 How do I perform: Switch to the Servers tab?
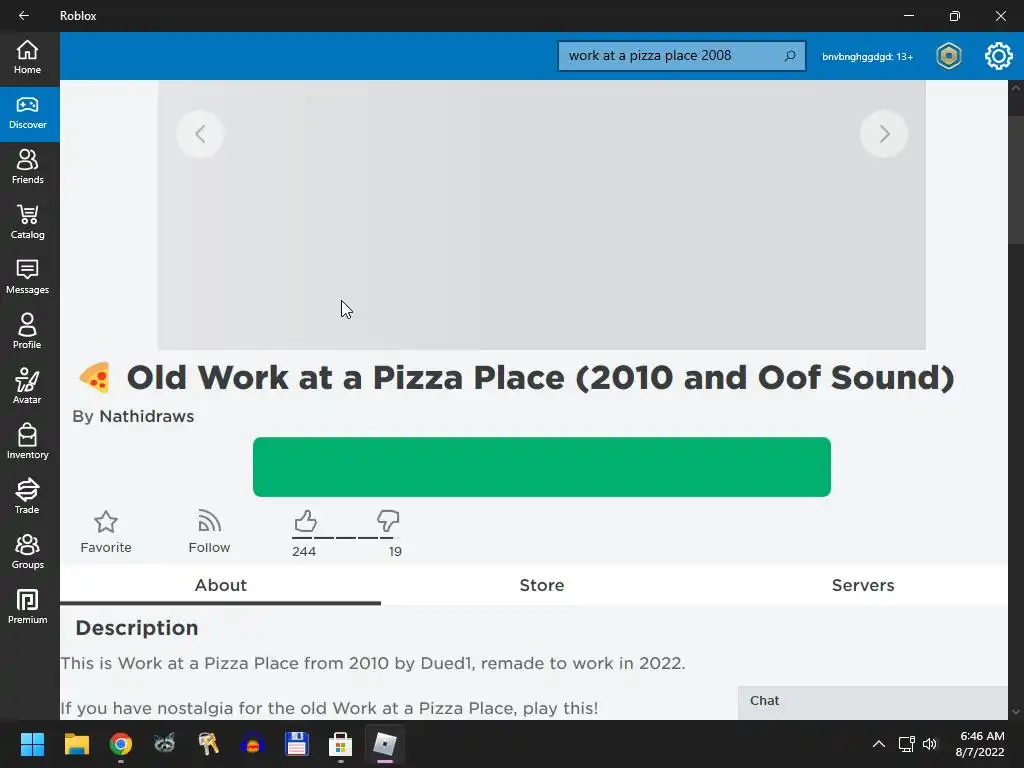coord(863,585)
